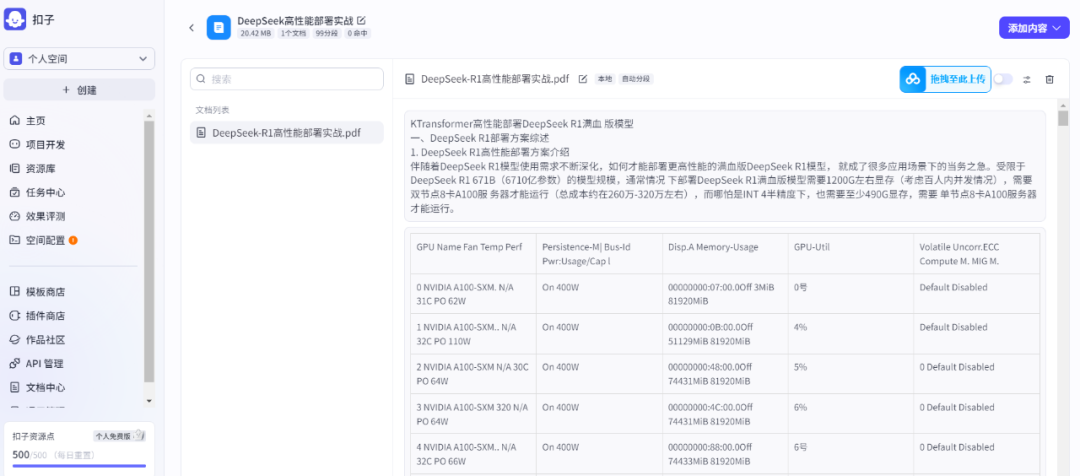
Task: Click the search magnifier icon
Action: click(x=201, y=79)
